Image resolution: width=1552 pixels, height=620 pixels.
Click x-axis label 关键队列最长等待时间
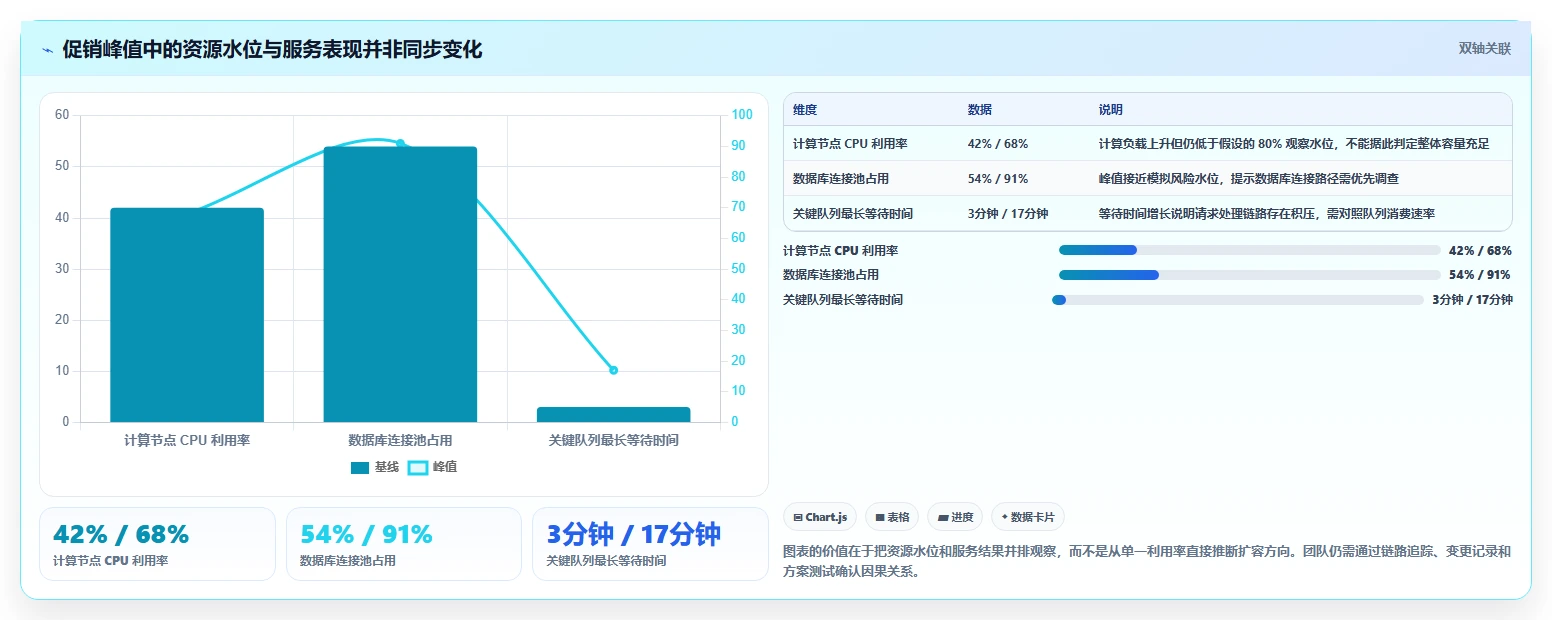(613, 440)
